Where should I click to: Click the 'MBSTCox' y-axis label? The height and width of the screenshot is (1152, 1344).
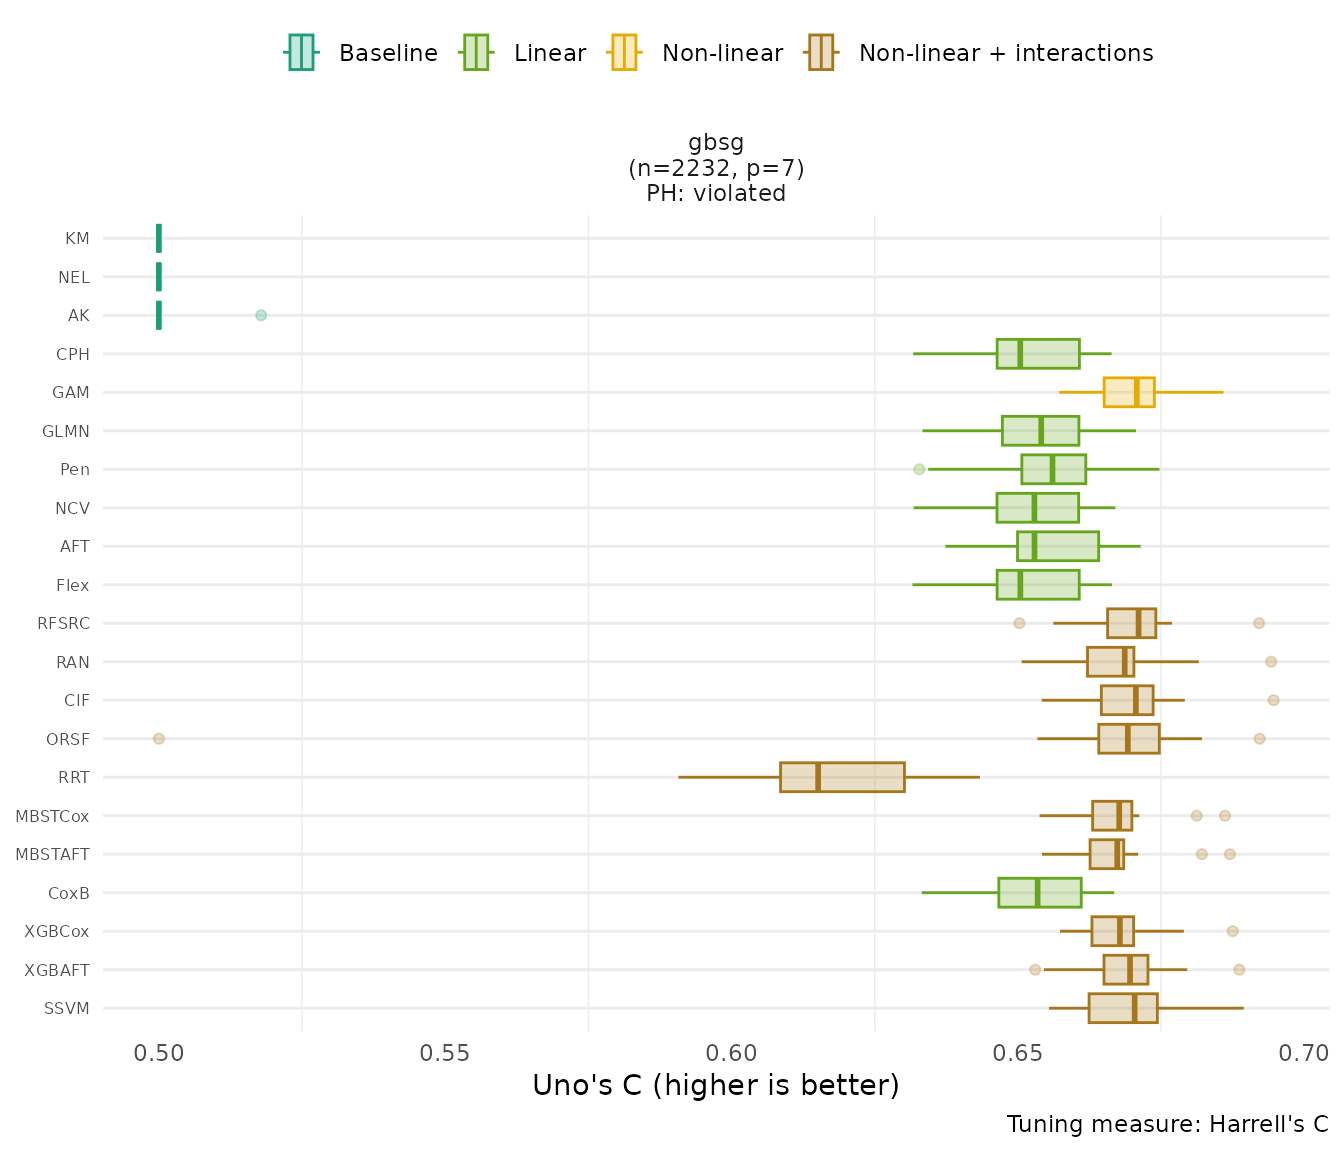[52, 816]
